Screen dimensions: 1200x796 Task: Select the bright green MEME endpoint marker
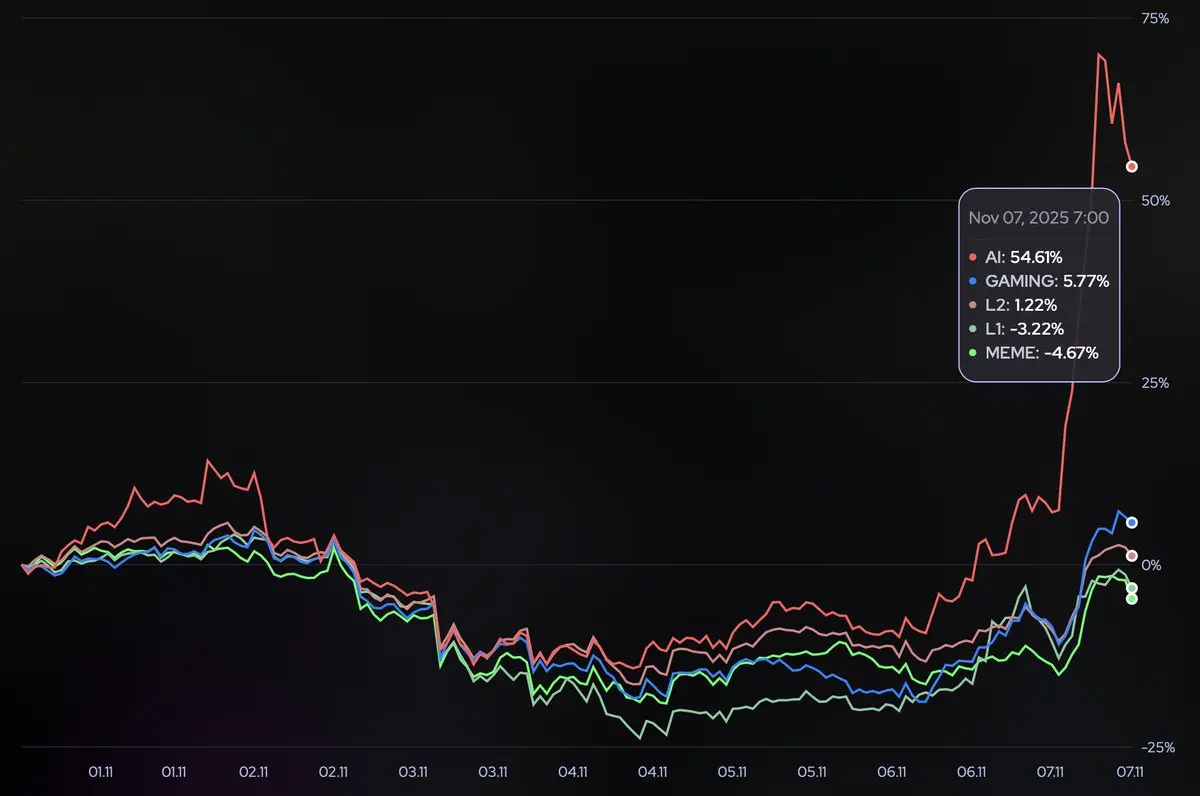[1132, 599]
